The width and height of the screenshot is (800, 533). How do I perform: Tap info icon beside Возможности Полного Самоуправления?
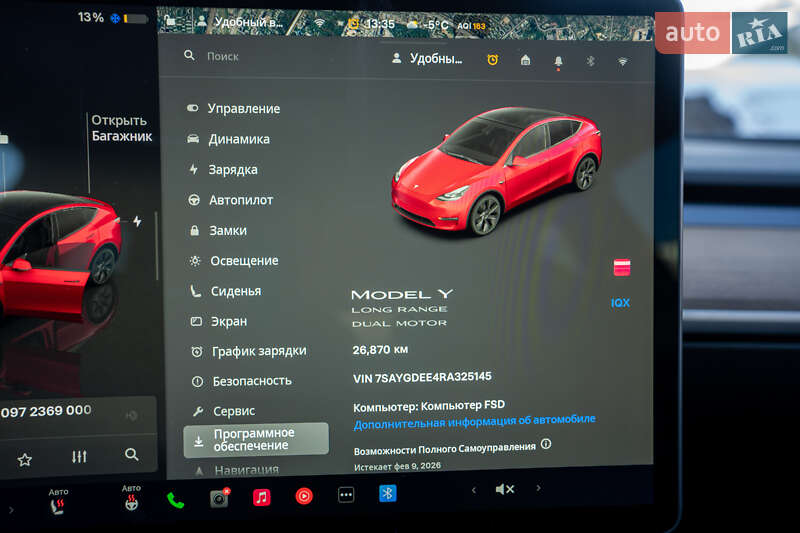pyautogui.click(x=546, y=444)
